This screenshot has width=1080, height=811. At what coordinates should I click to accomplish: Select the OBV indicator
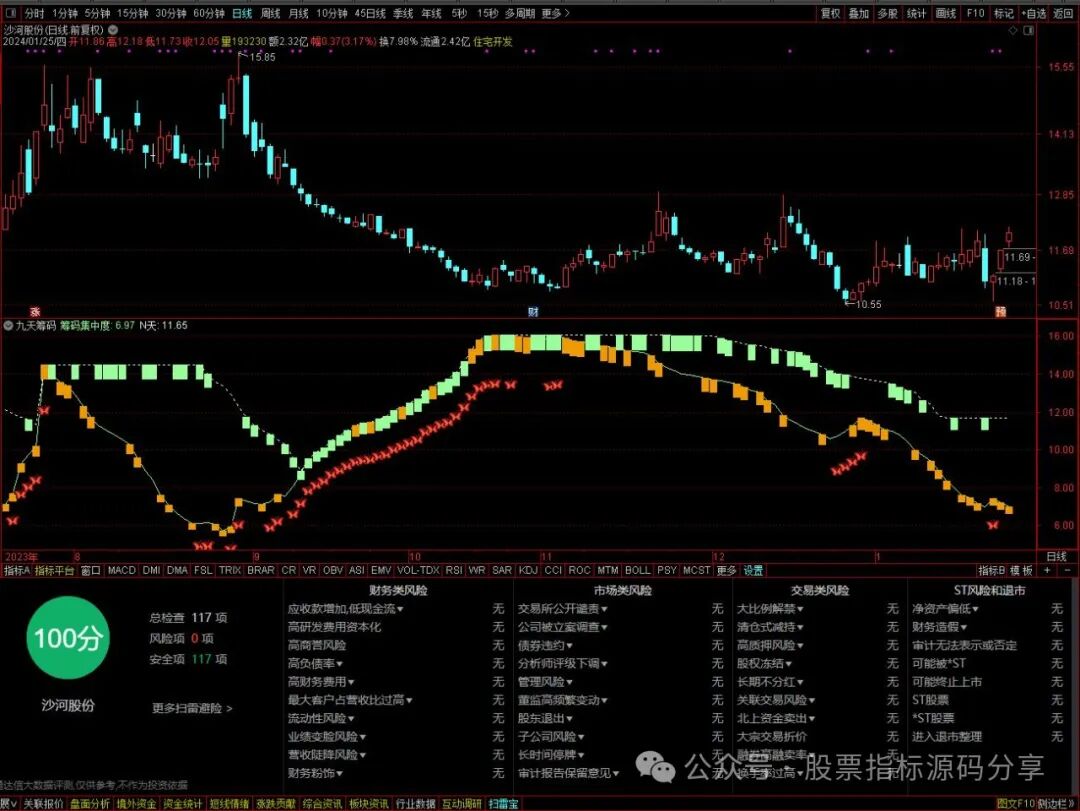tap(333, 571)
